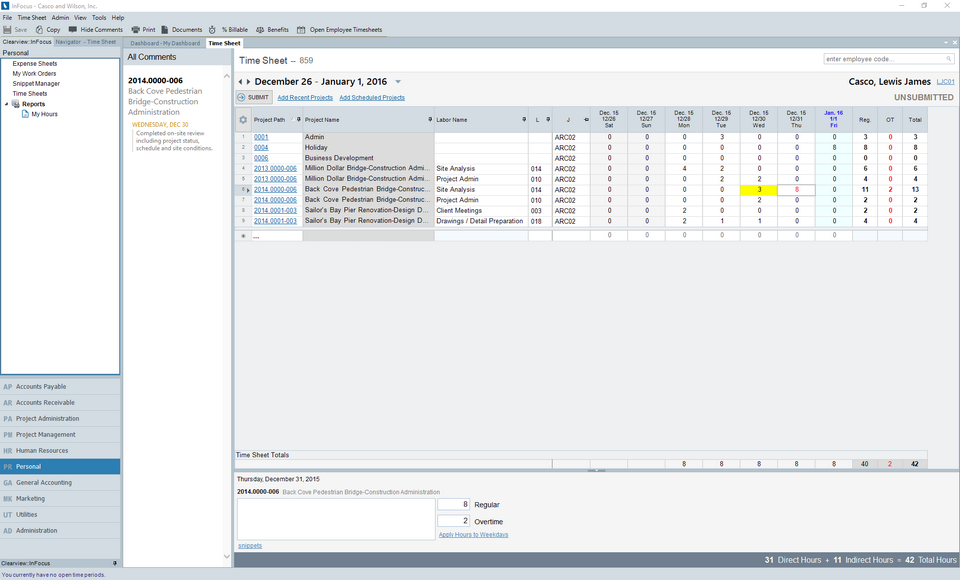Select the yellow Wednesday cell in row 6
This screenshot has width=960, height=580.
[759, 190]
